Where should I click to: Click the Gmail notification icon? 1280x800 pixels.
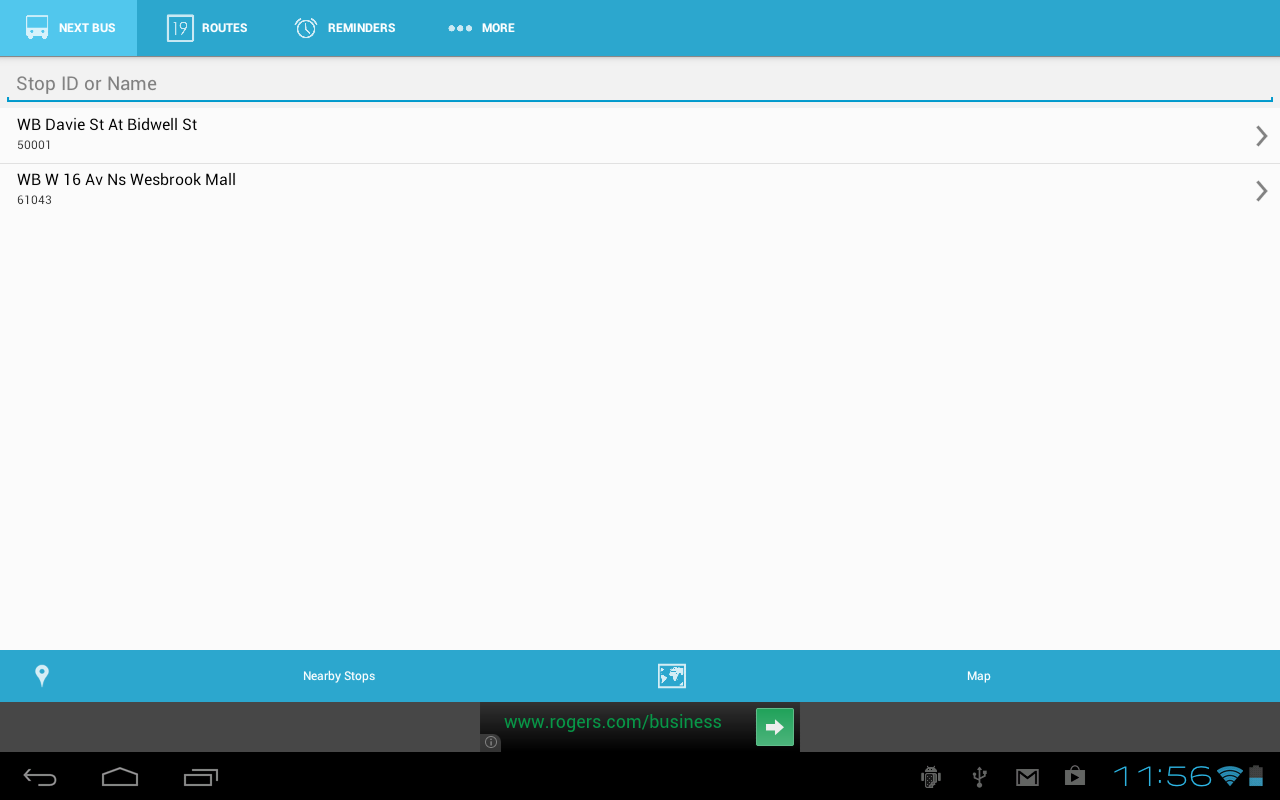coord(1027,777)
